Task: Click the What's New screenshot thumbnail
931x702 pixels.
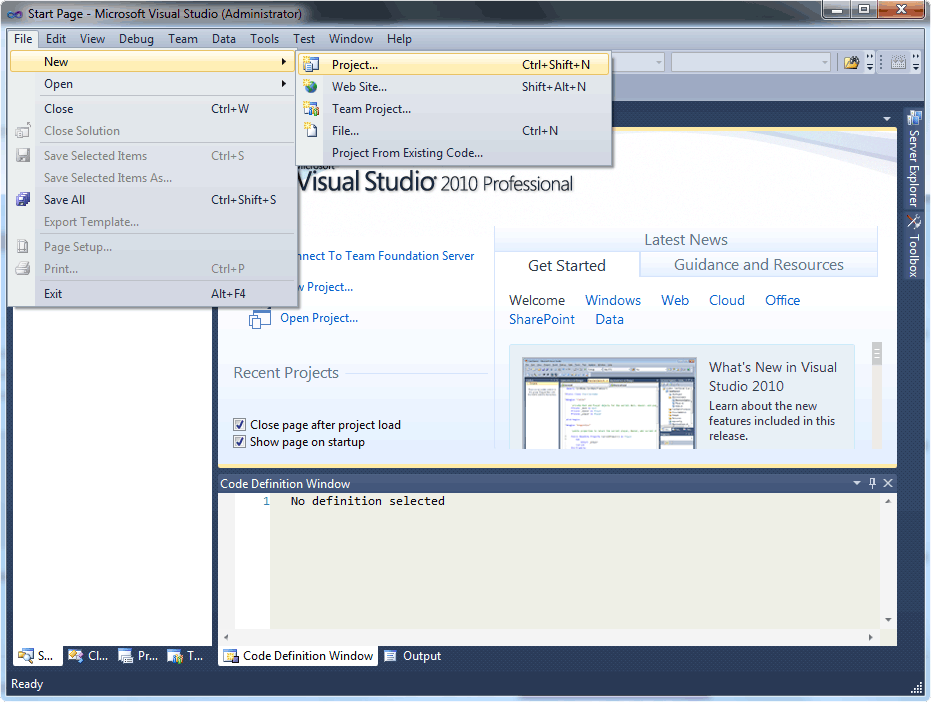Action: pos(609,403)
